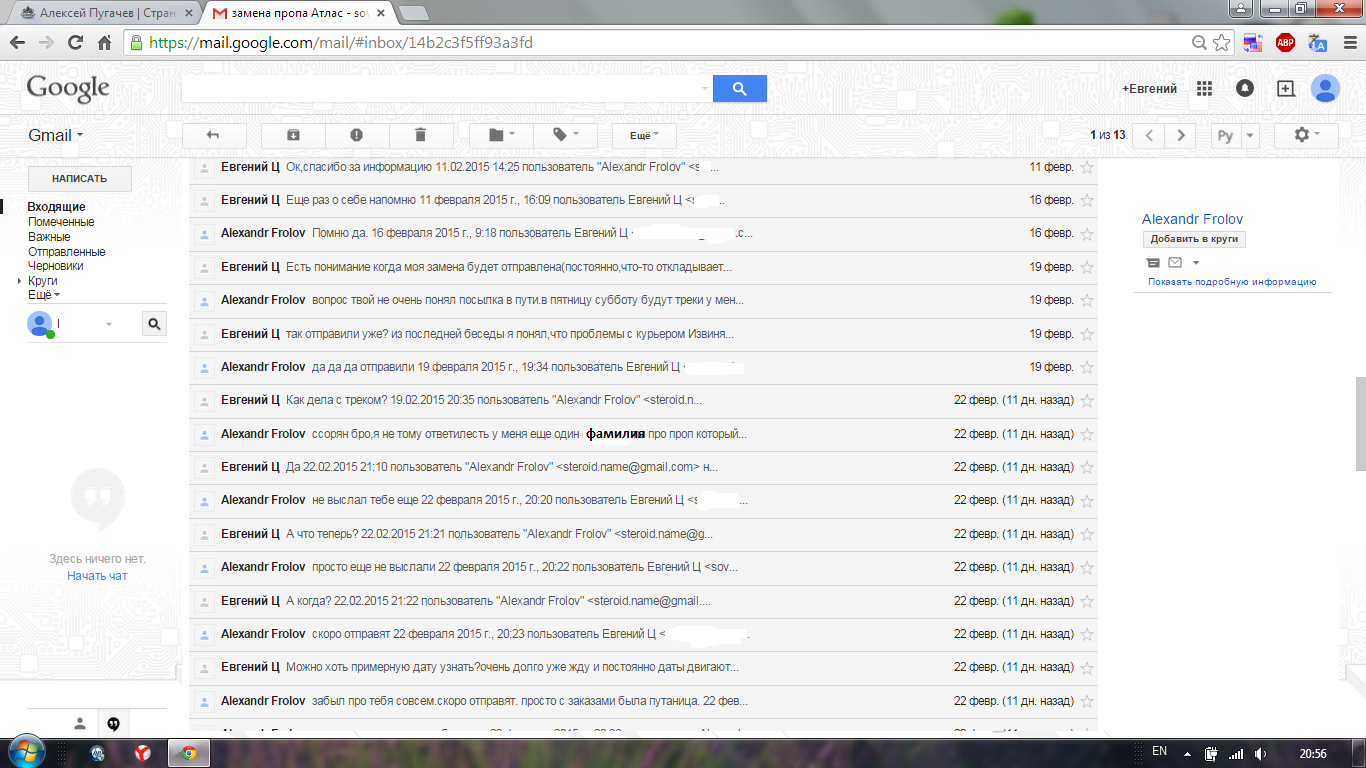The height and width of the screenshot is (768, 1366).
Task: Star the first 16 февр. message
Action: click(x=1087, y=200)
